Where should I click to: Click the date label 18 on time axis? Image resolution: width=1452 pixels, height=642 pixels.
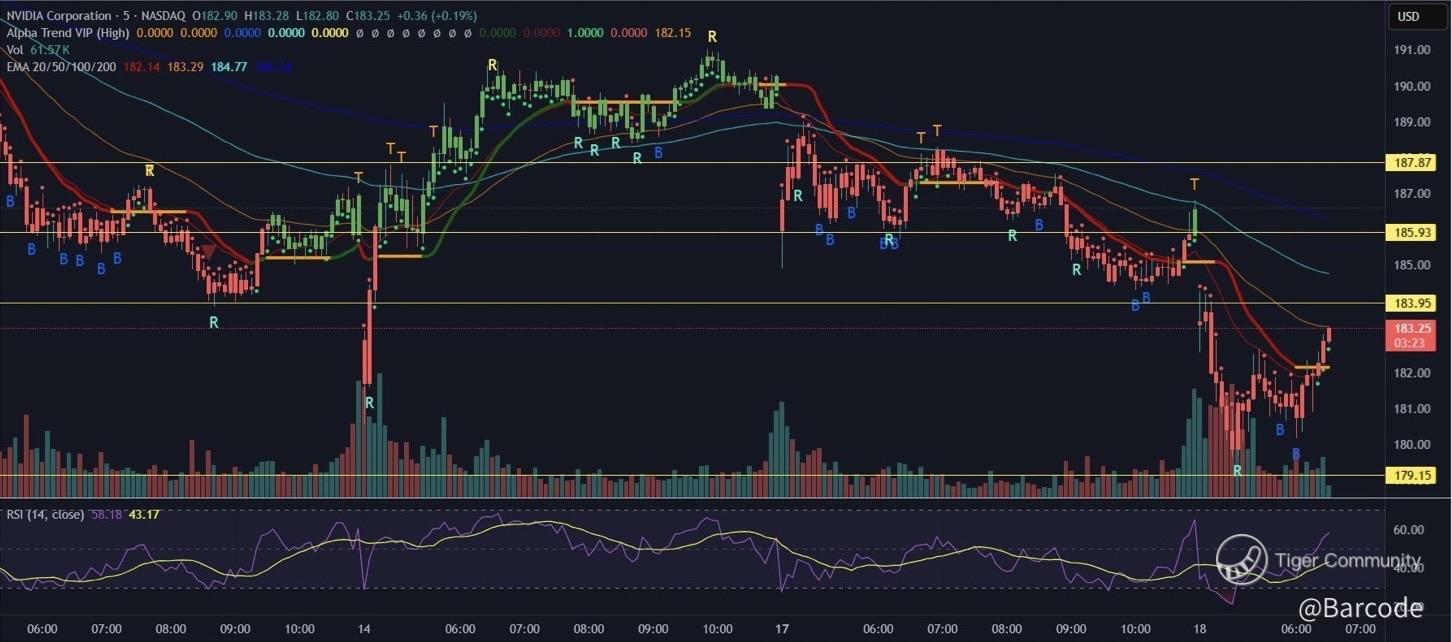[1200, 629]
